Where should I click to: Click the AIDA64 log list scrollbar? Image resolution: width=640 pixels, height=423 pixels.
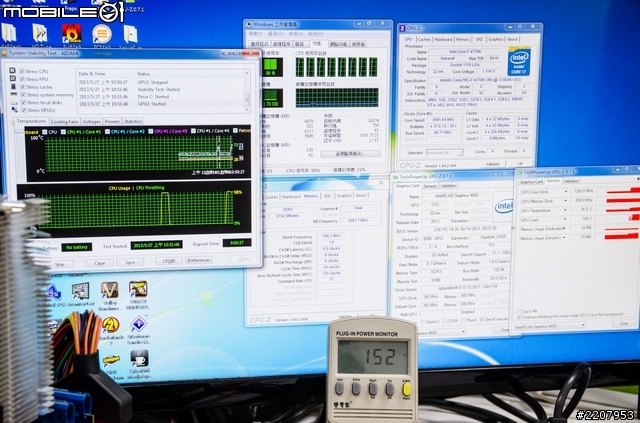pos(247,92)
